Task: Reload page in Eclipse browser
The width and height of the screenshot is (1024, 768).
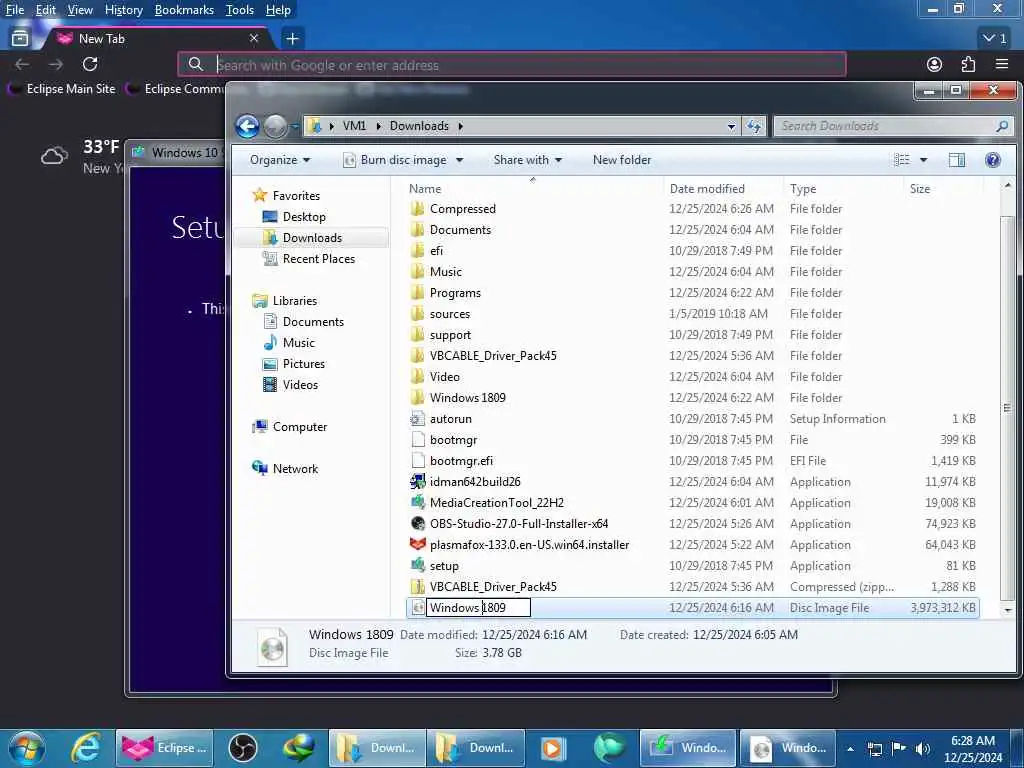Action: (x=90, y=64)
